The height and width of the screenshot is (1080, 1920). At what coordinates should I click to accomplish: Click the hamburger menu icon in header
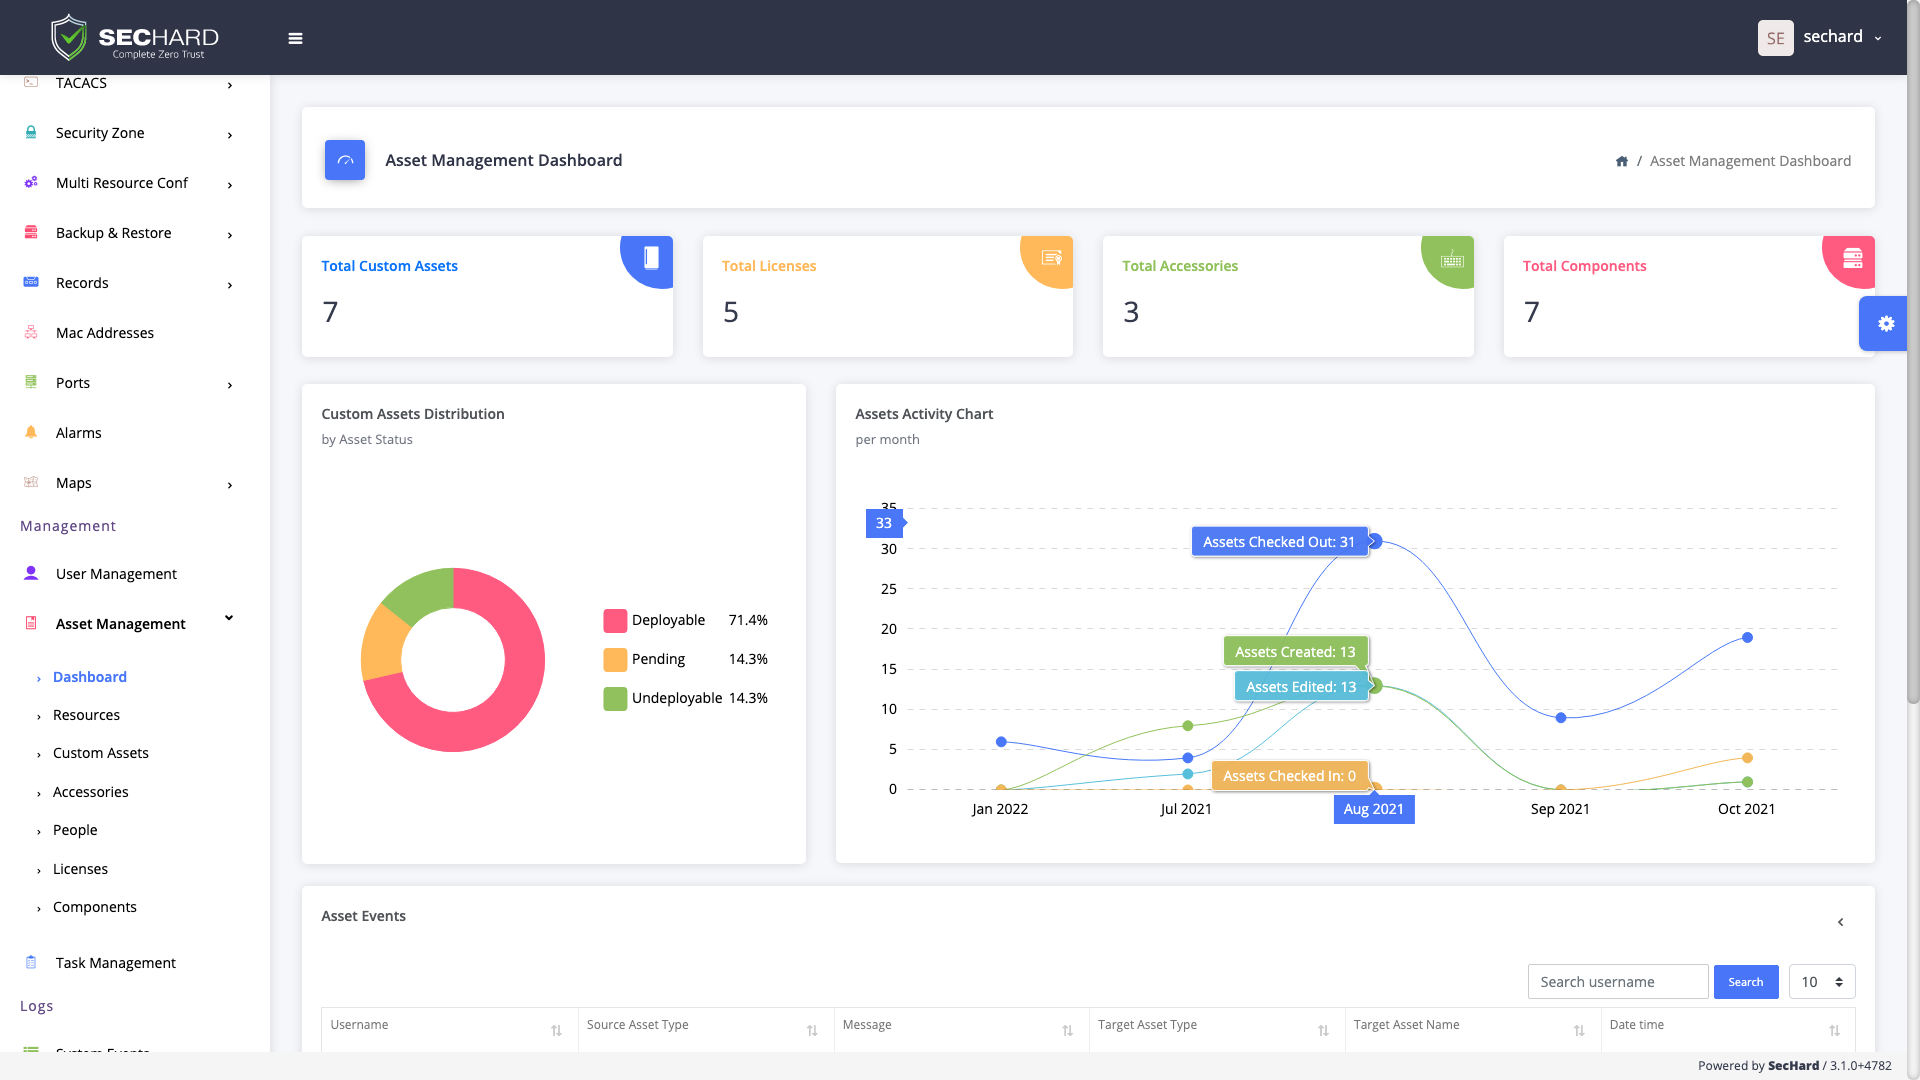point(295,38)
